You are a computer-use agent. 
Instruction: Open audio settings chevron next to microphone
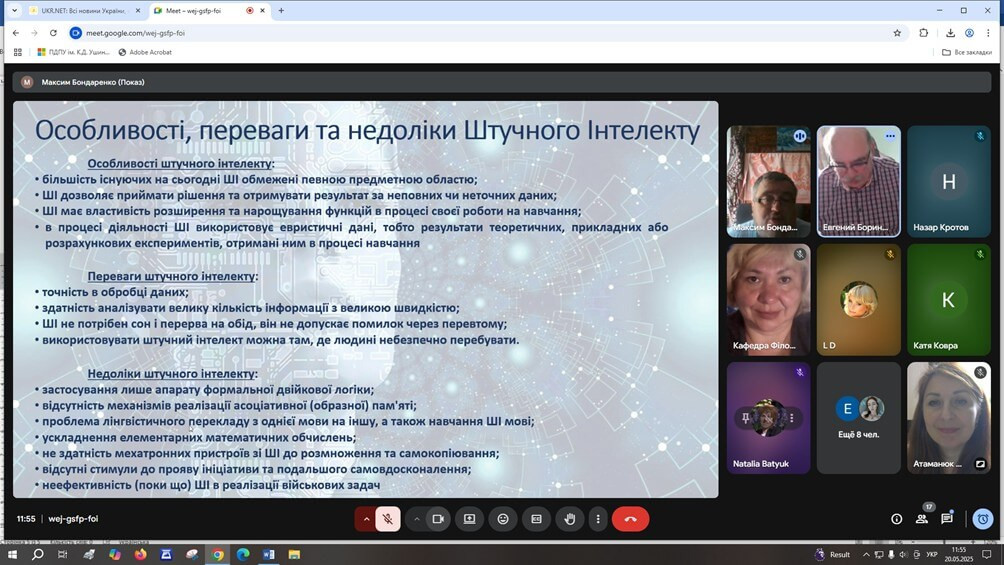tap(366, 519)
